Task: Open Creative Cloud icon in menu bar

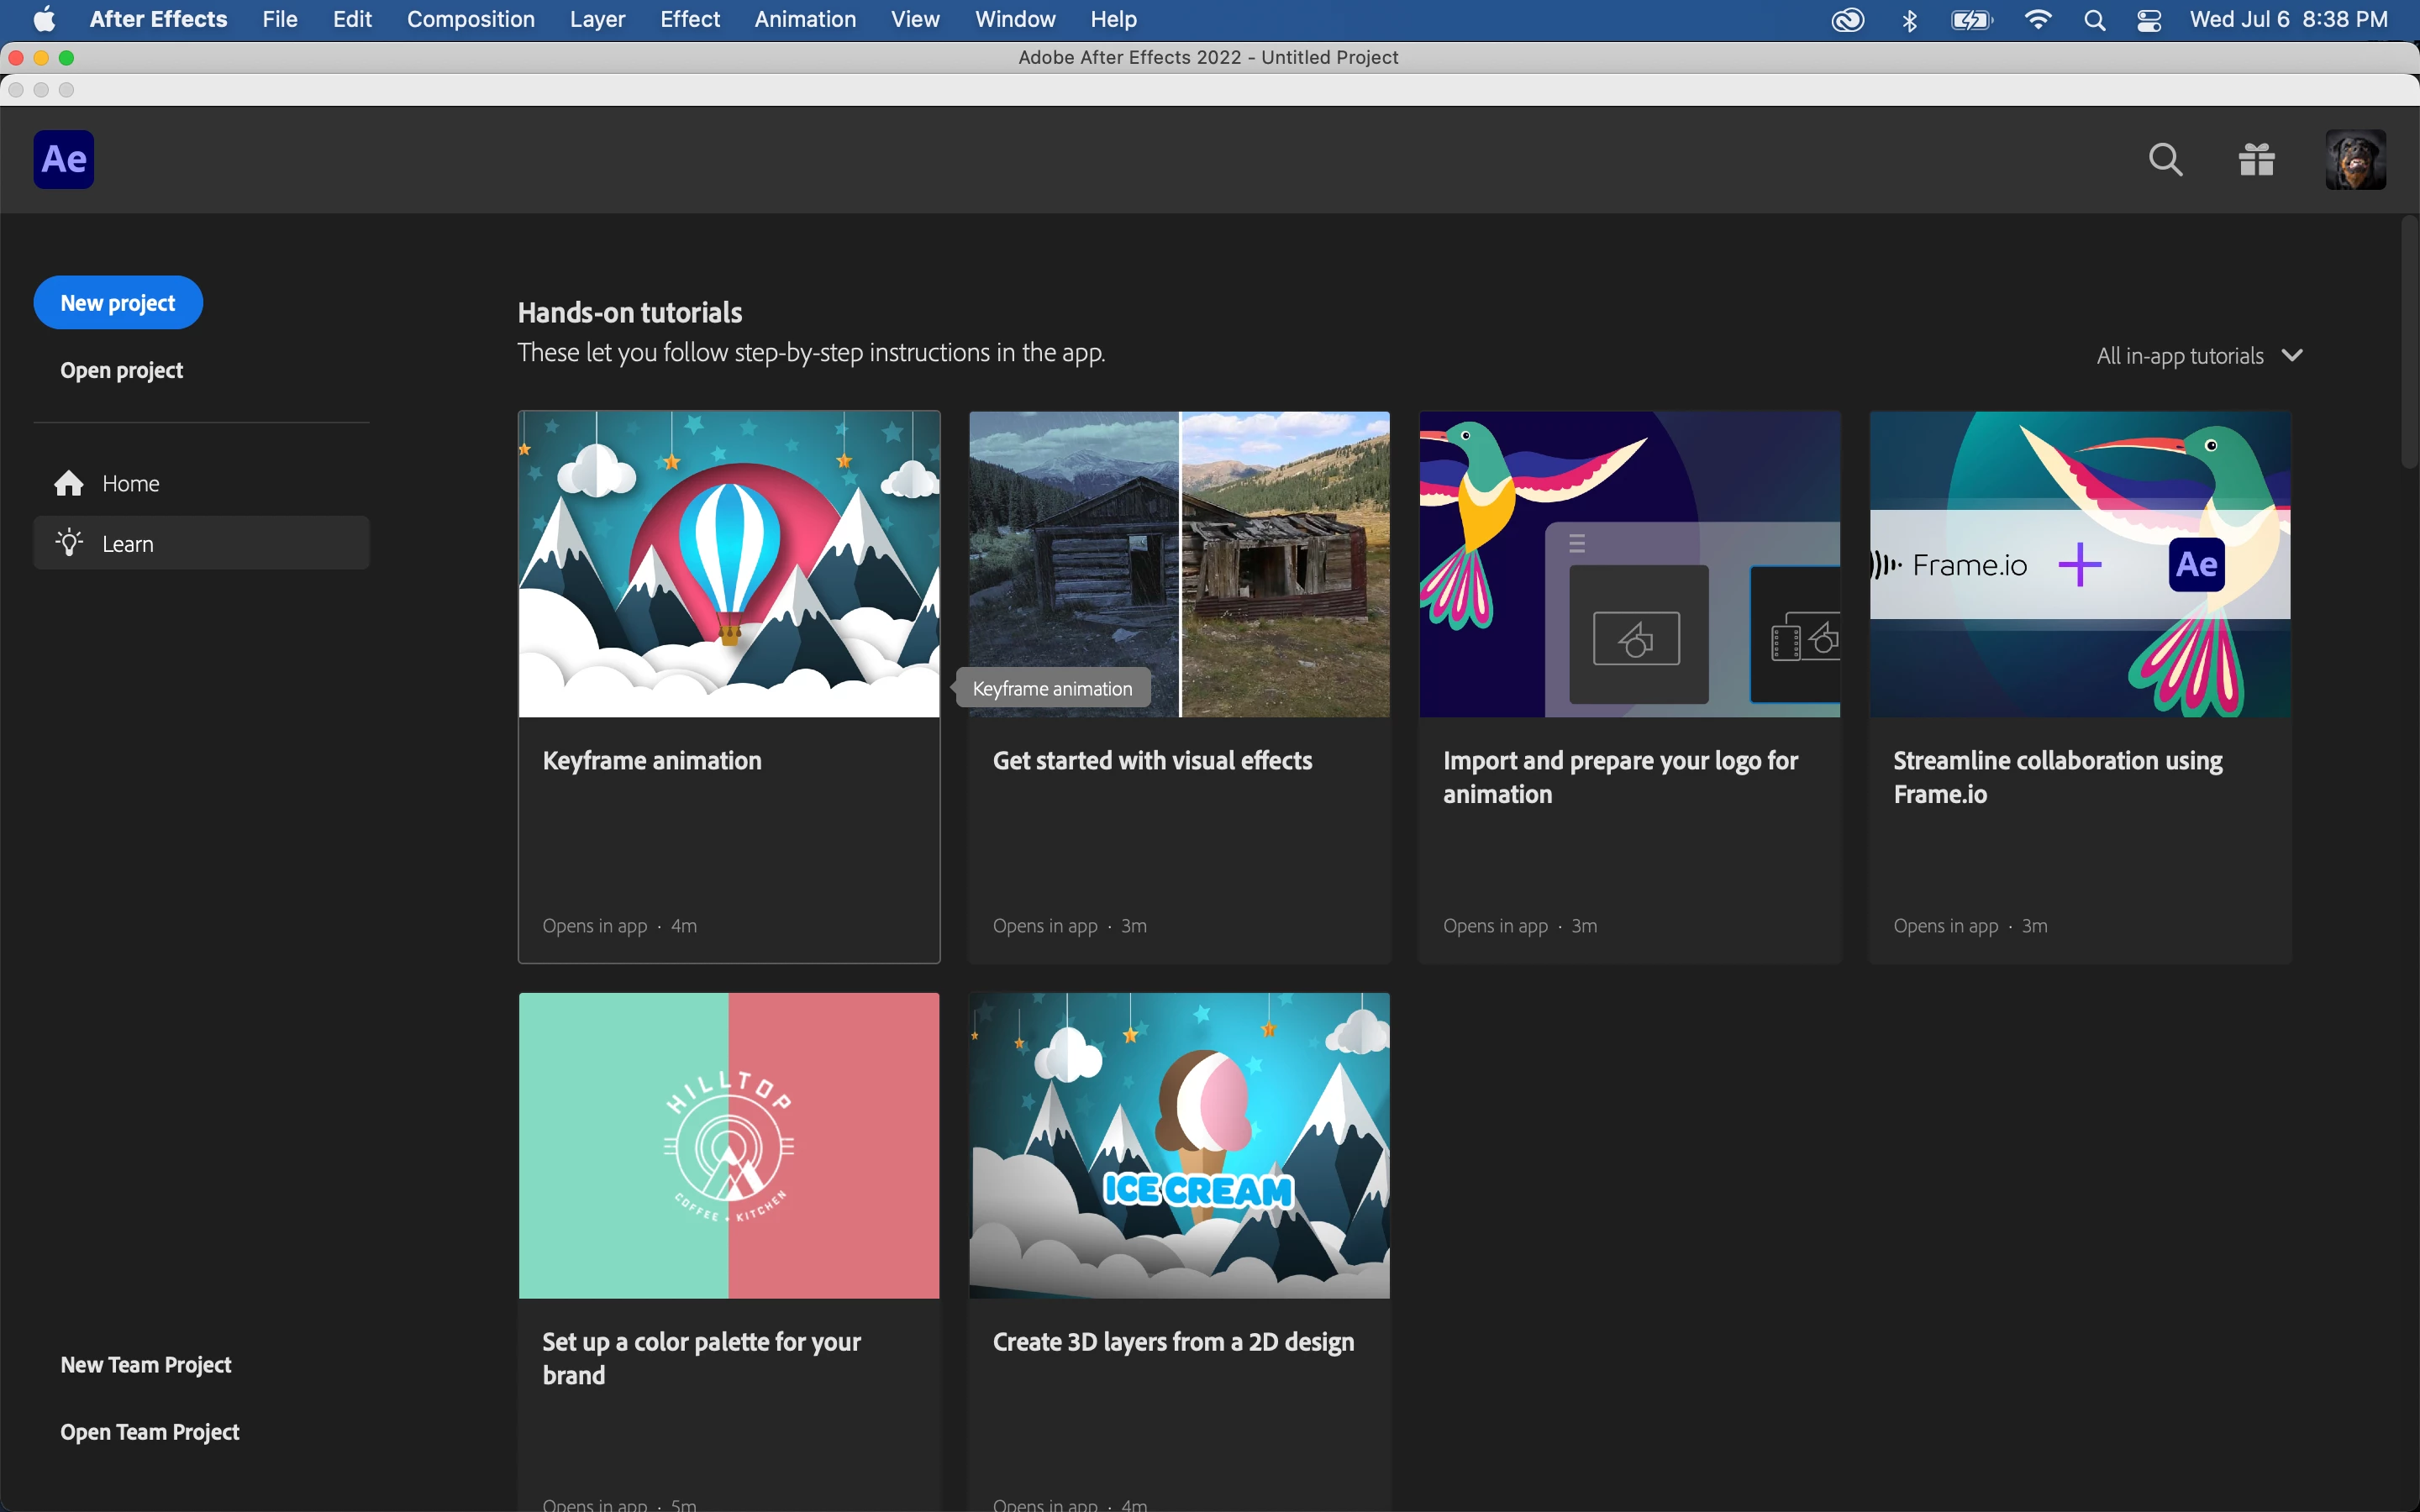Action: 1847,20
